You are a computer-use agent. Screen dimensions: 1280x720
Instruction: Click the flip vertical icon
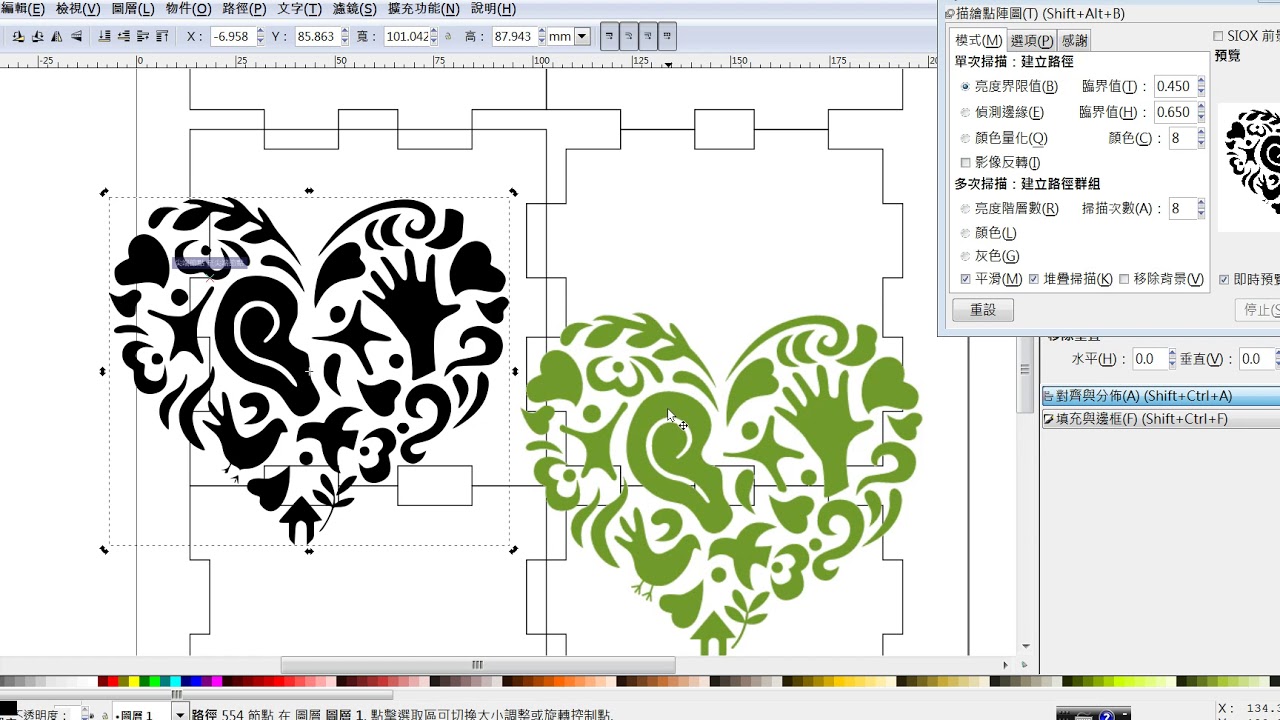[x=74, y=37]
